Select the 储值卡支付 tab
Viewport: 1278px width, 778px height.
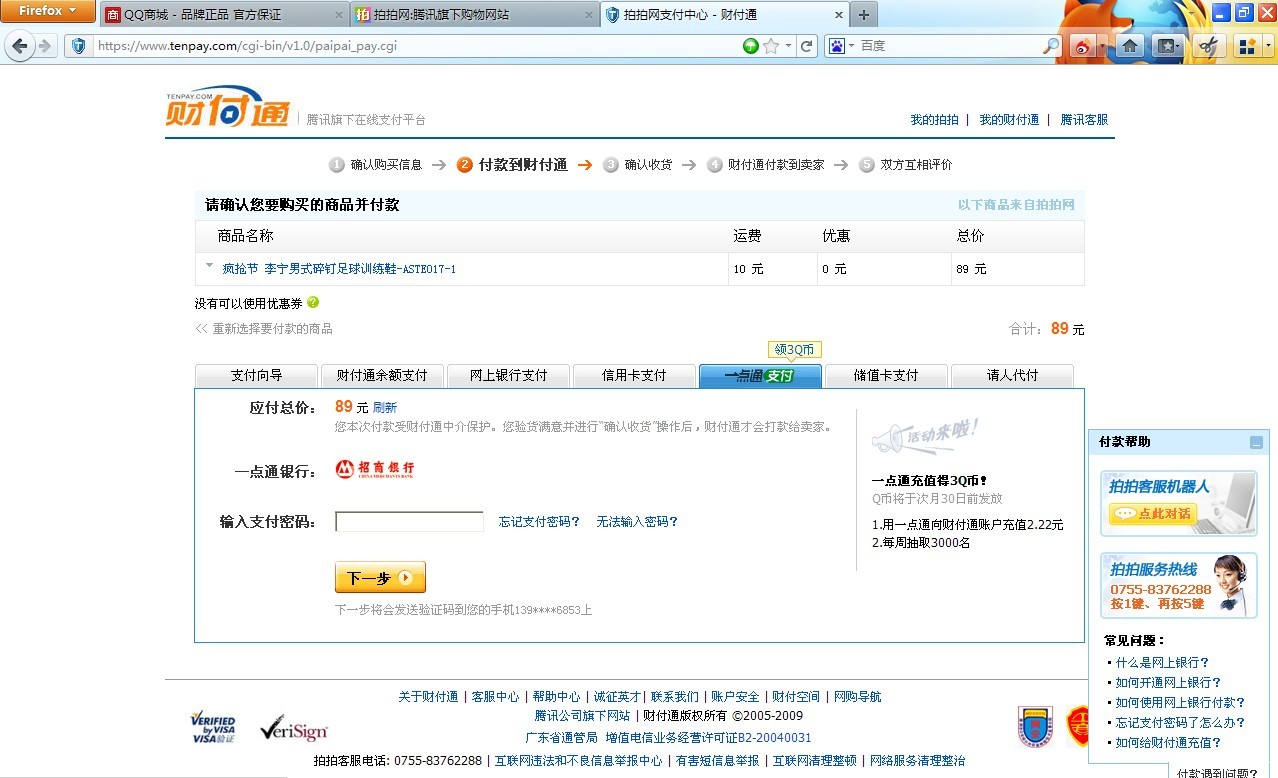886,376
